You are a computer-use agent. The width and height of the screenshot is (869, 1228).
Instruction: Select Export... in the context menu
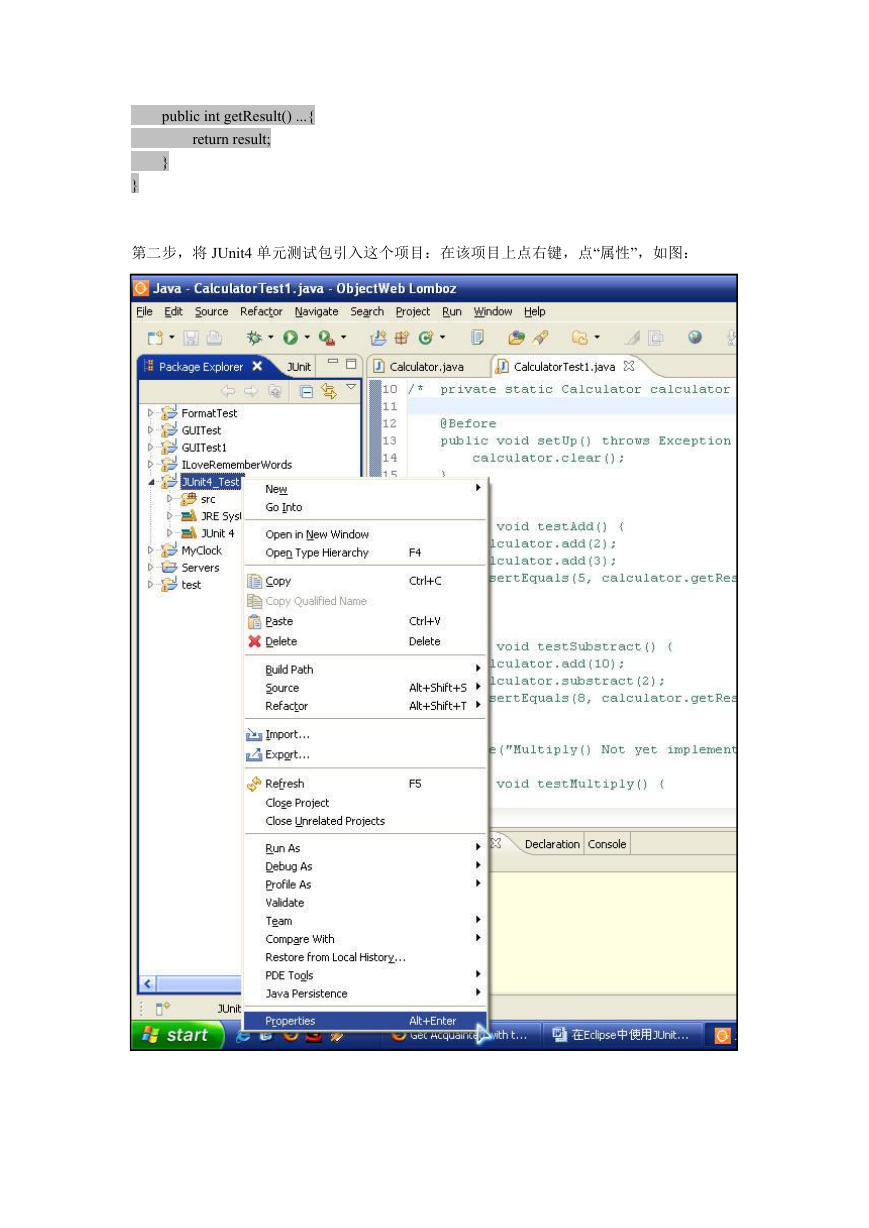(365, 755)
